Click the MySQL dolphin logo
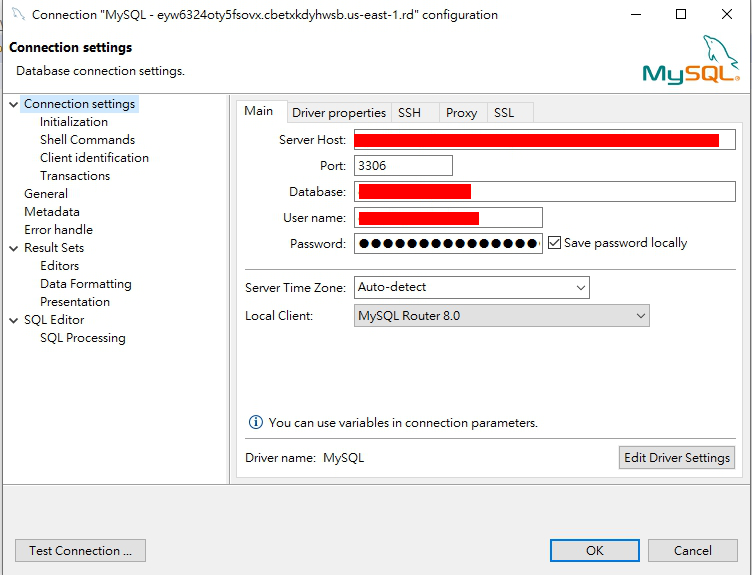The width and height of the screenshot is (752, 575). [x=691, y=59]
